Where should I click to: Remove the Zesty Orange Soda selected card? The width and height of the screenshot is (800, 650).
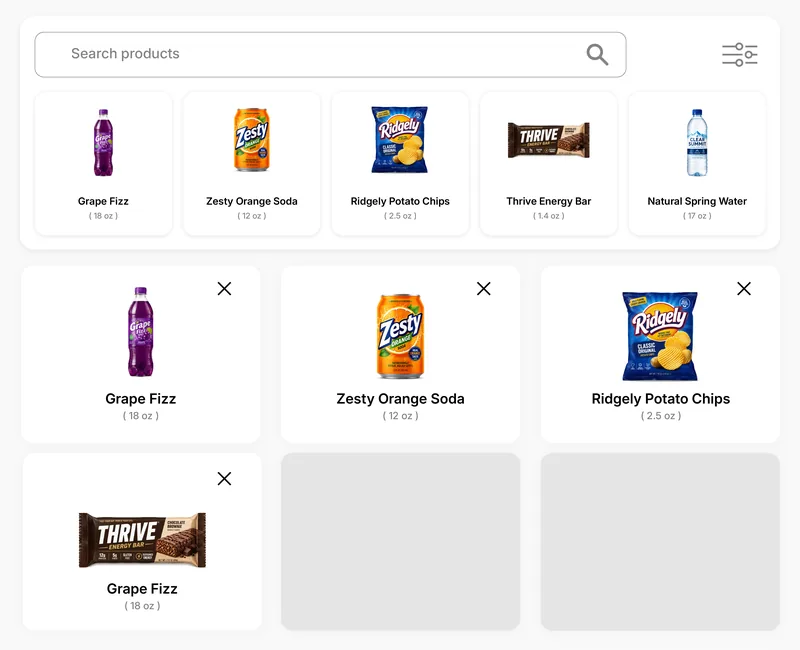[x=484, y=289]
